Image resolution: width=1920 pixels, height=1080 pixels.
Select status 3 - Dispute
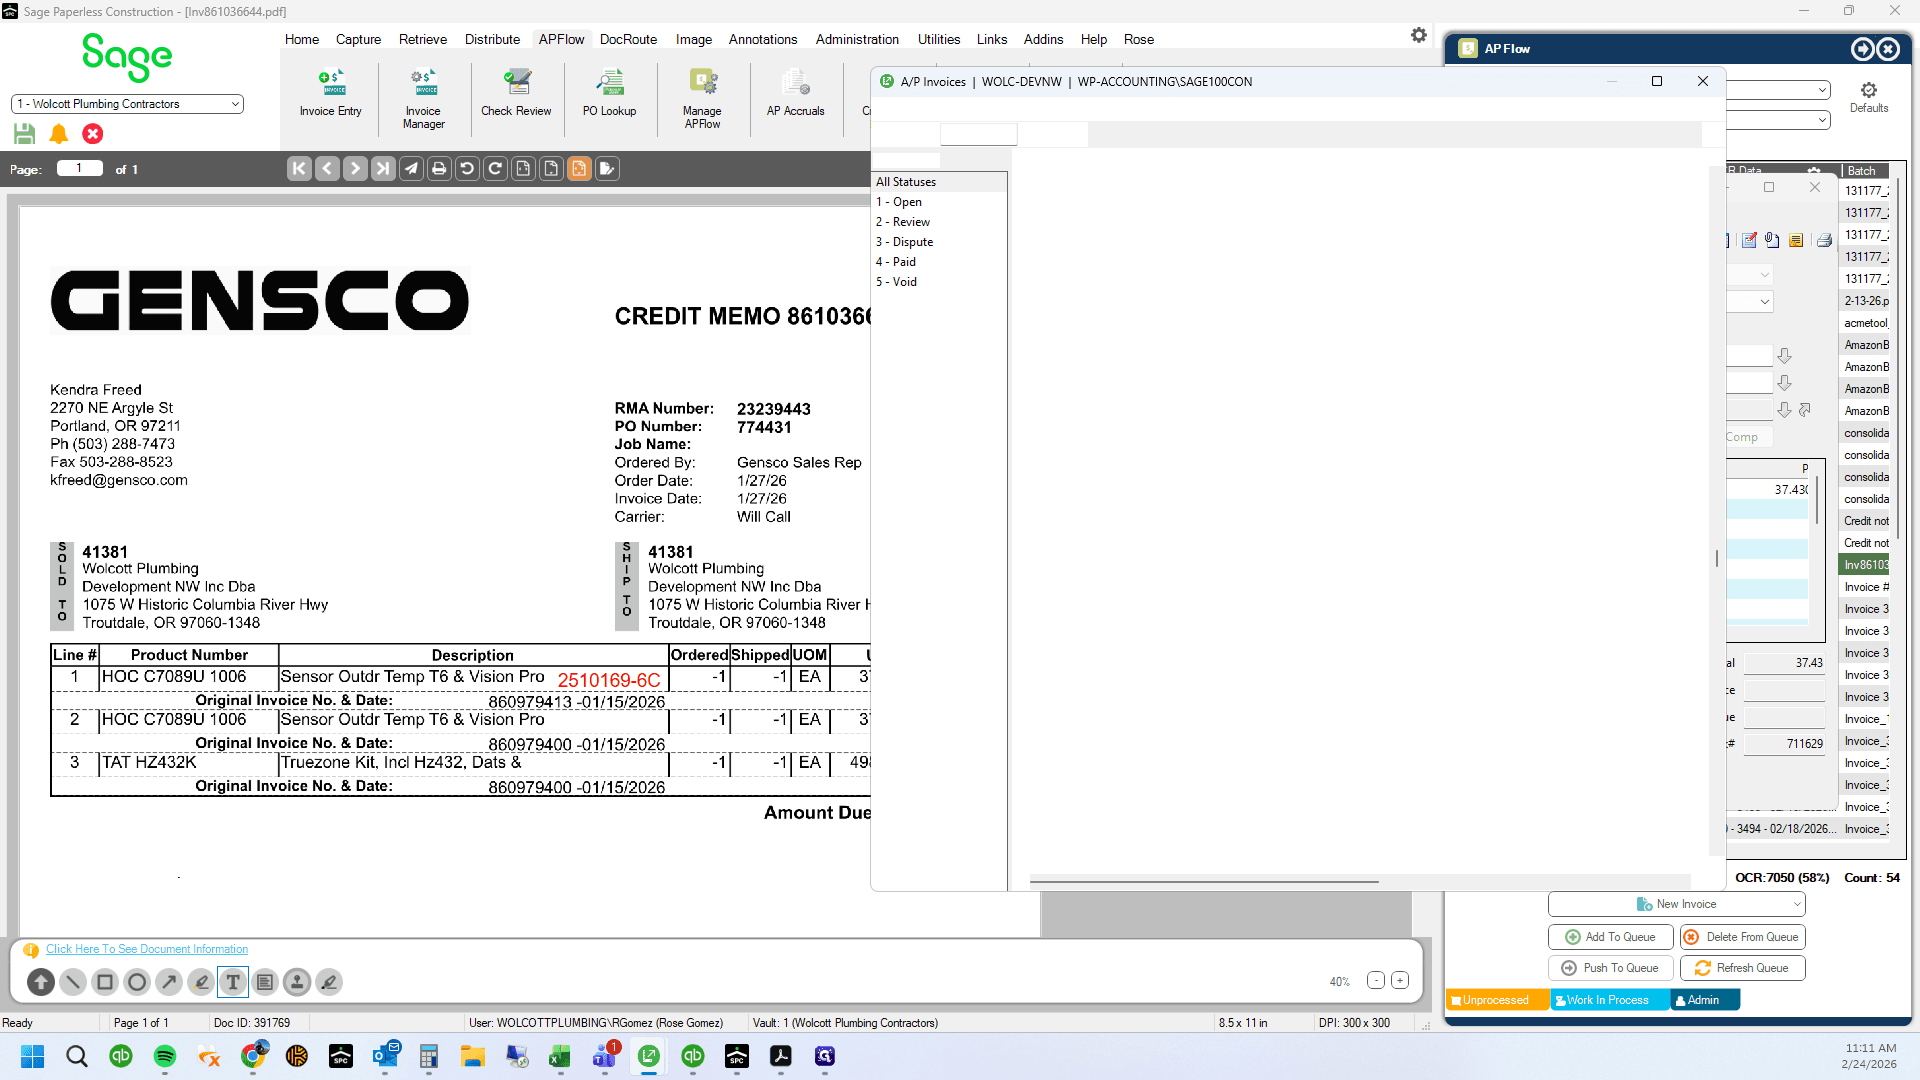click(x=939, y=242)
